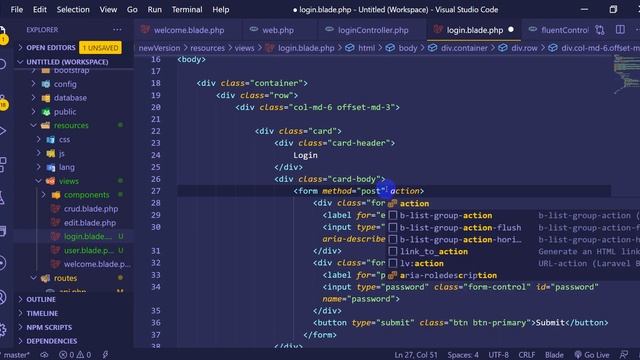Open Terminal menu

[187, 9]
